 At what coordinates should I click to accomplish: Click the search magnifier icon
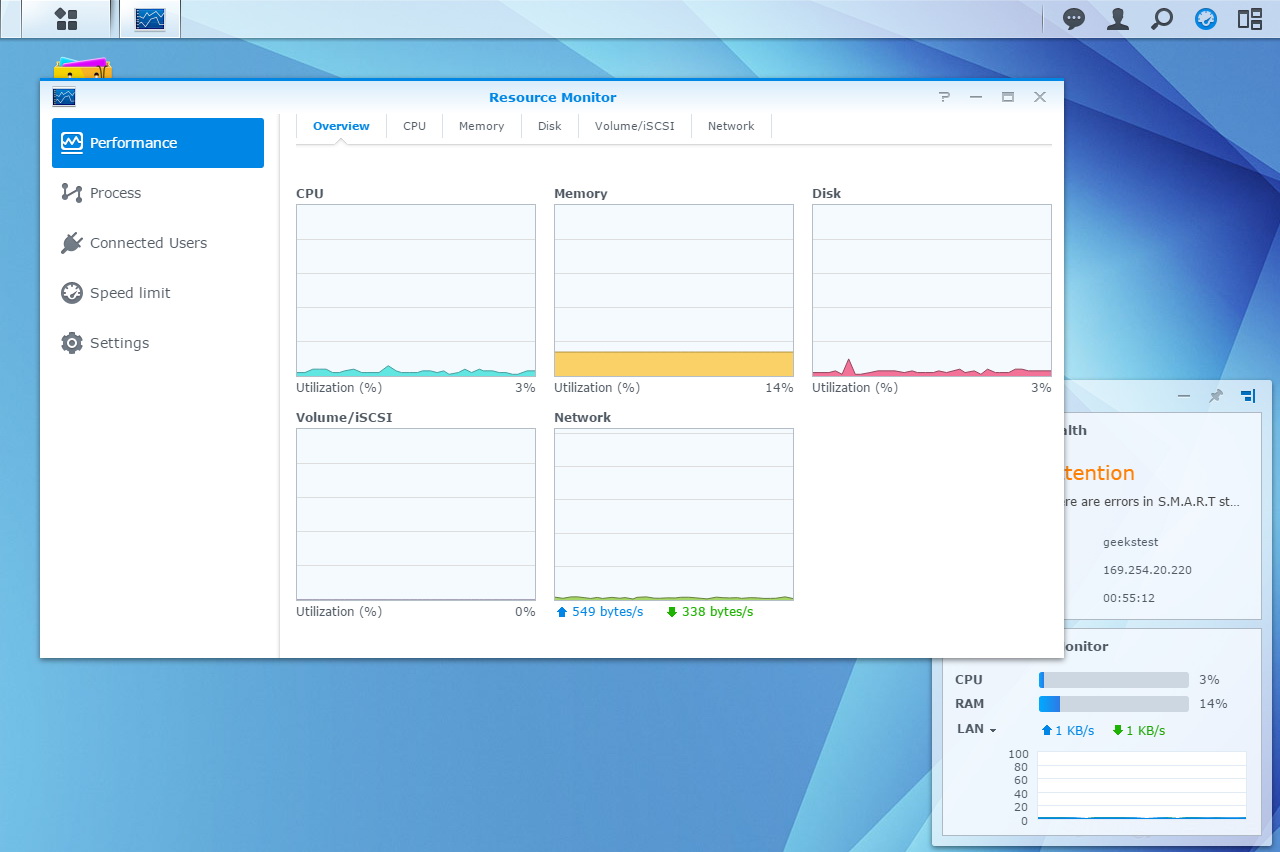1162,19
